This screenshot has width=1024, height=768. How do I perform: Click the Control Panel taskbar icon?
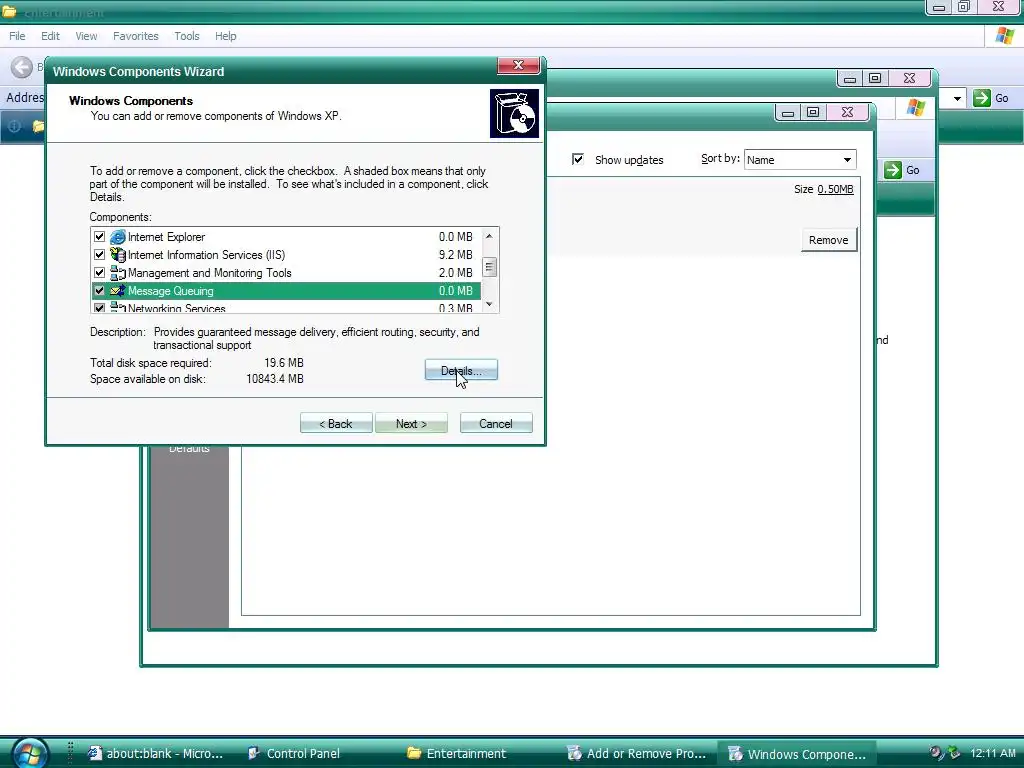[x=253, y=754]
